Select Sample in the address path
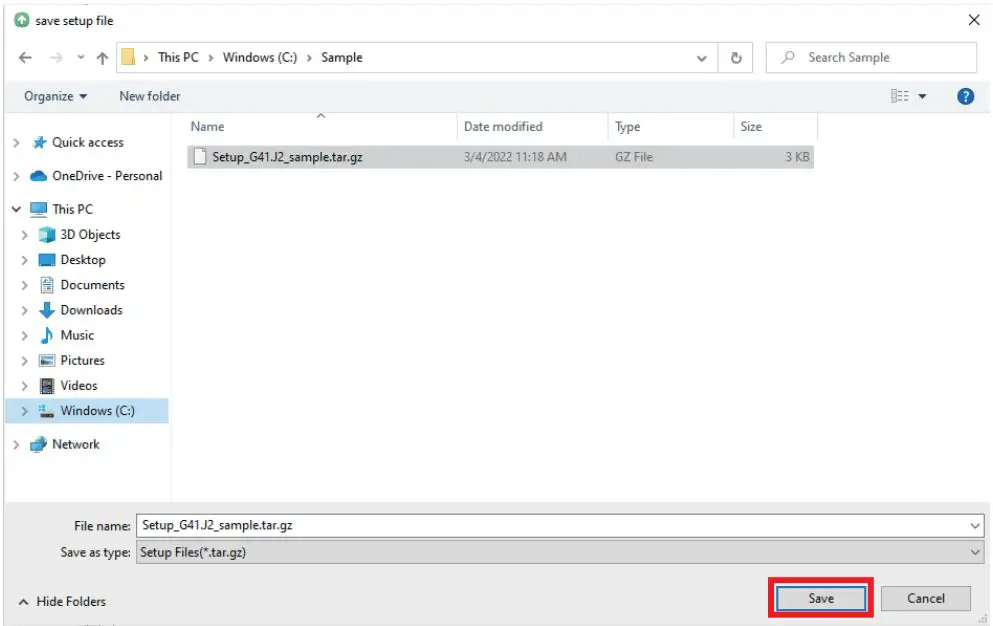 341,57
